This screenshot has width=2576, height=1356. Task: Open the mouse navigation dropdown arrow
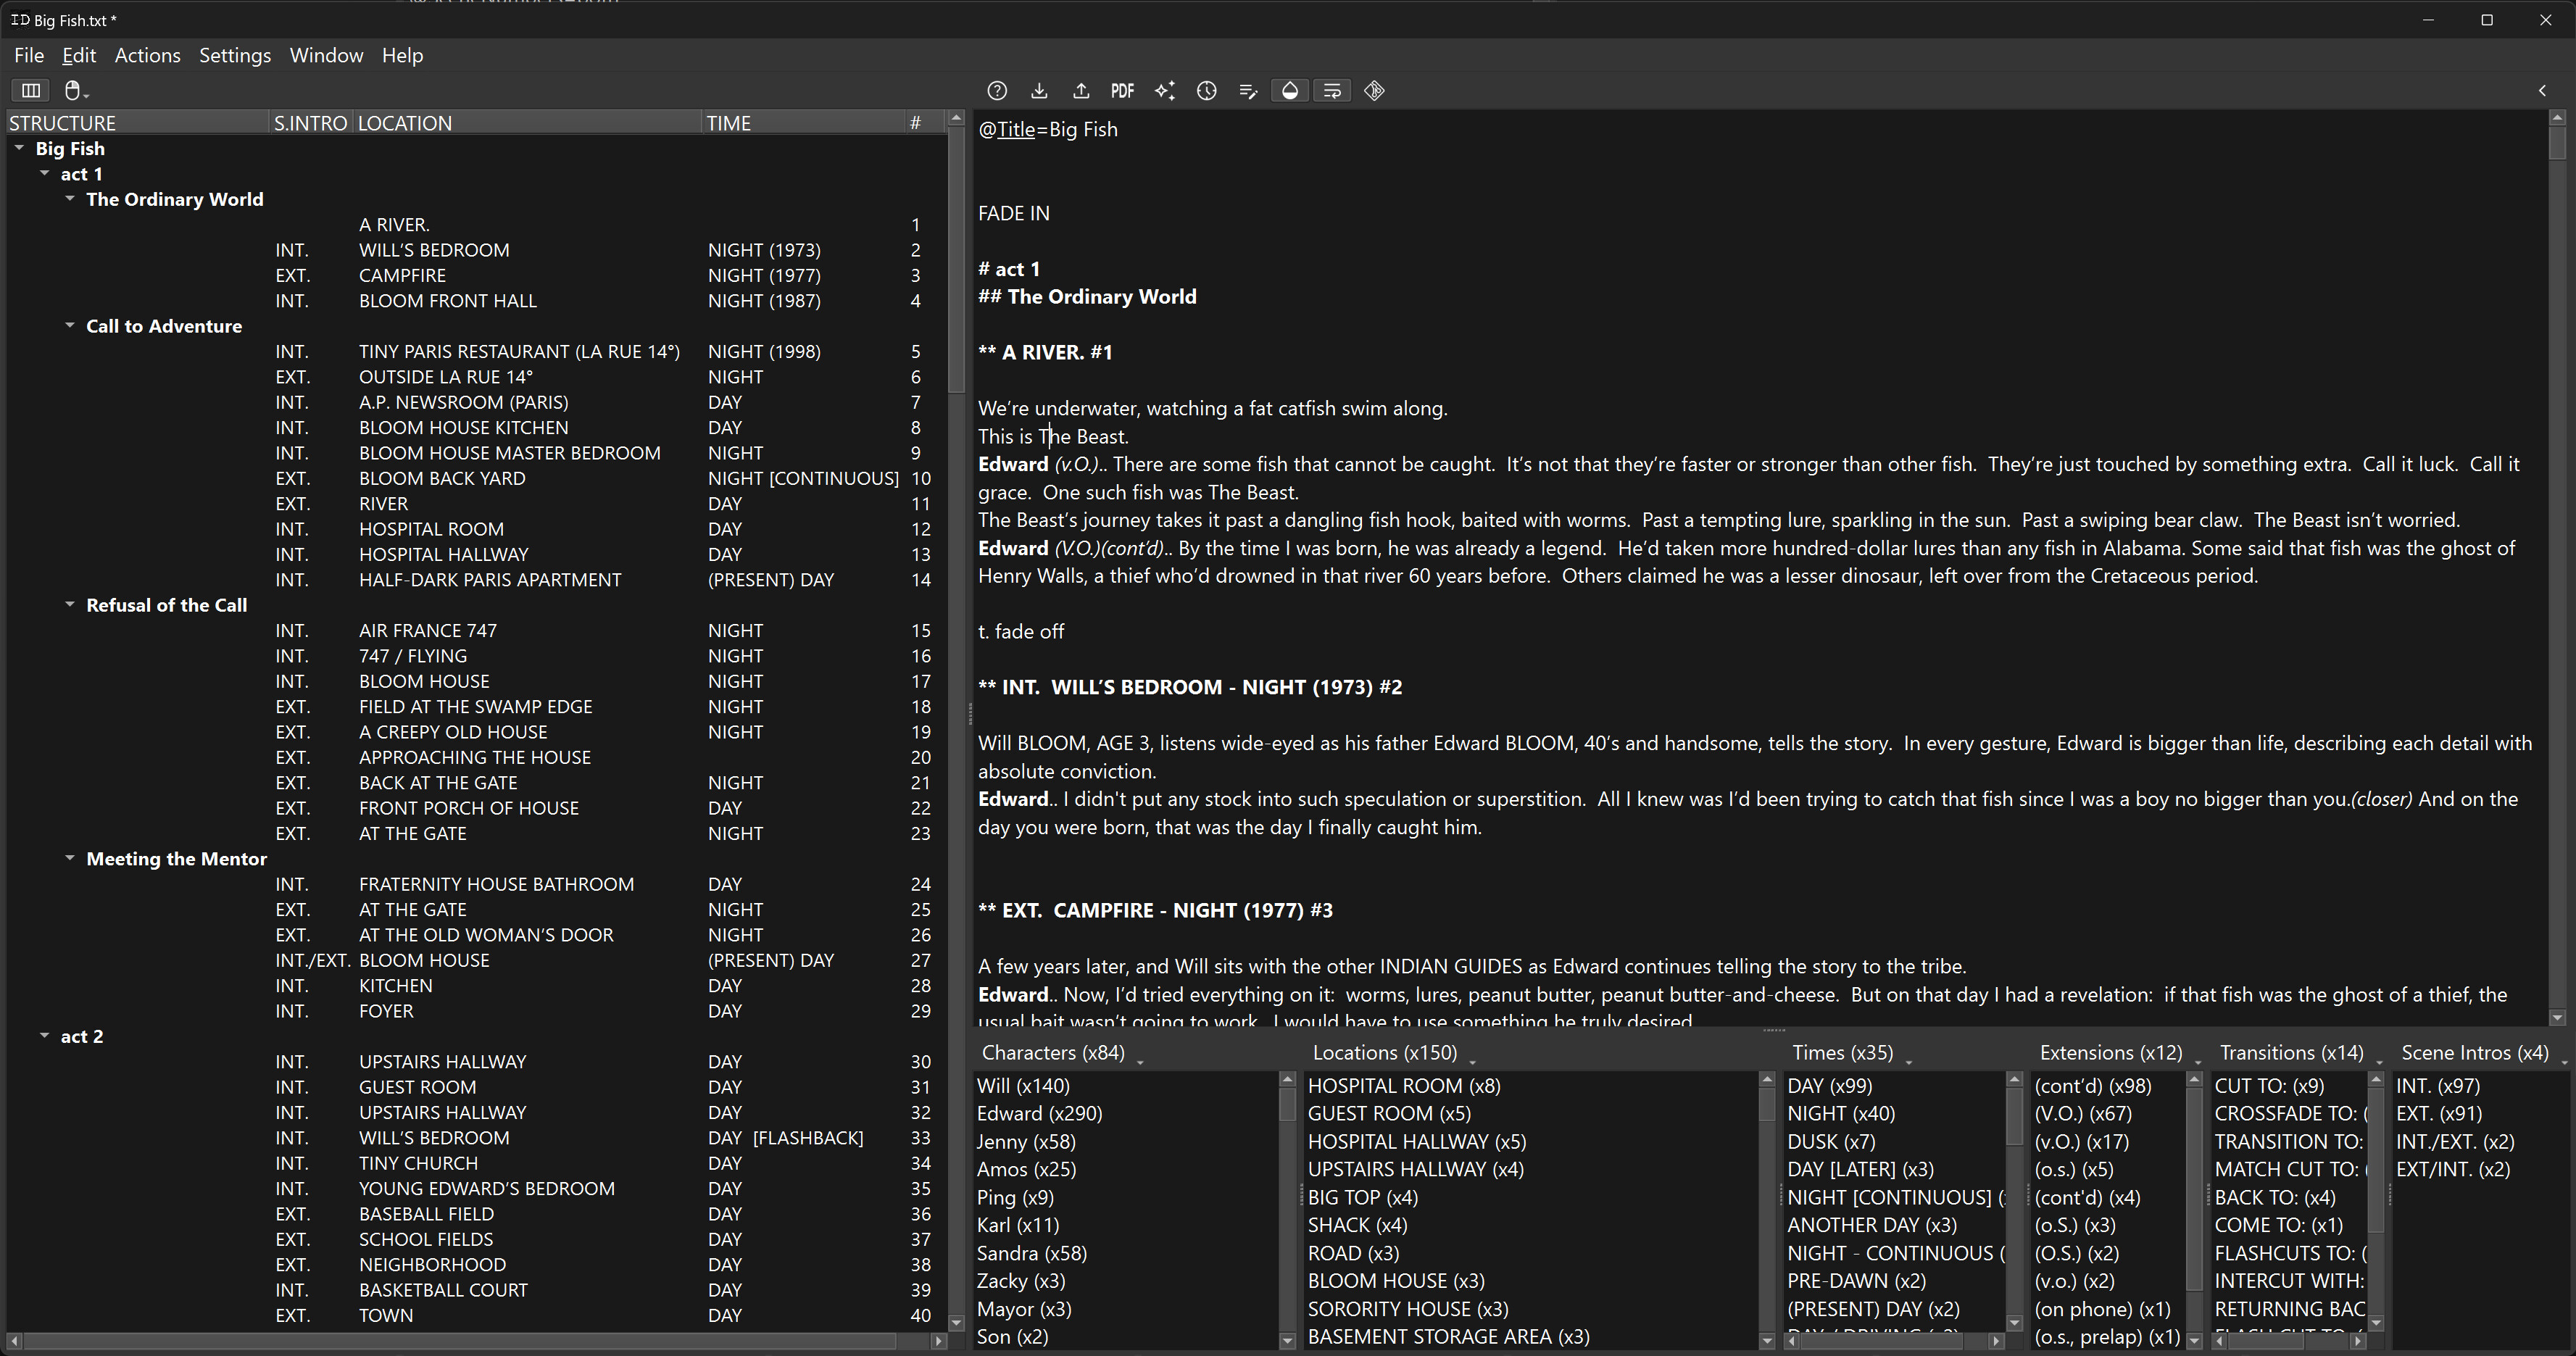86,97
